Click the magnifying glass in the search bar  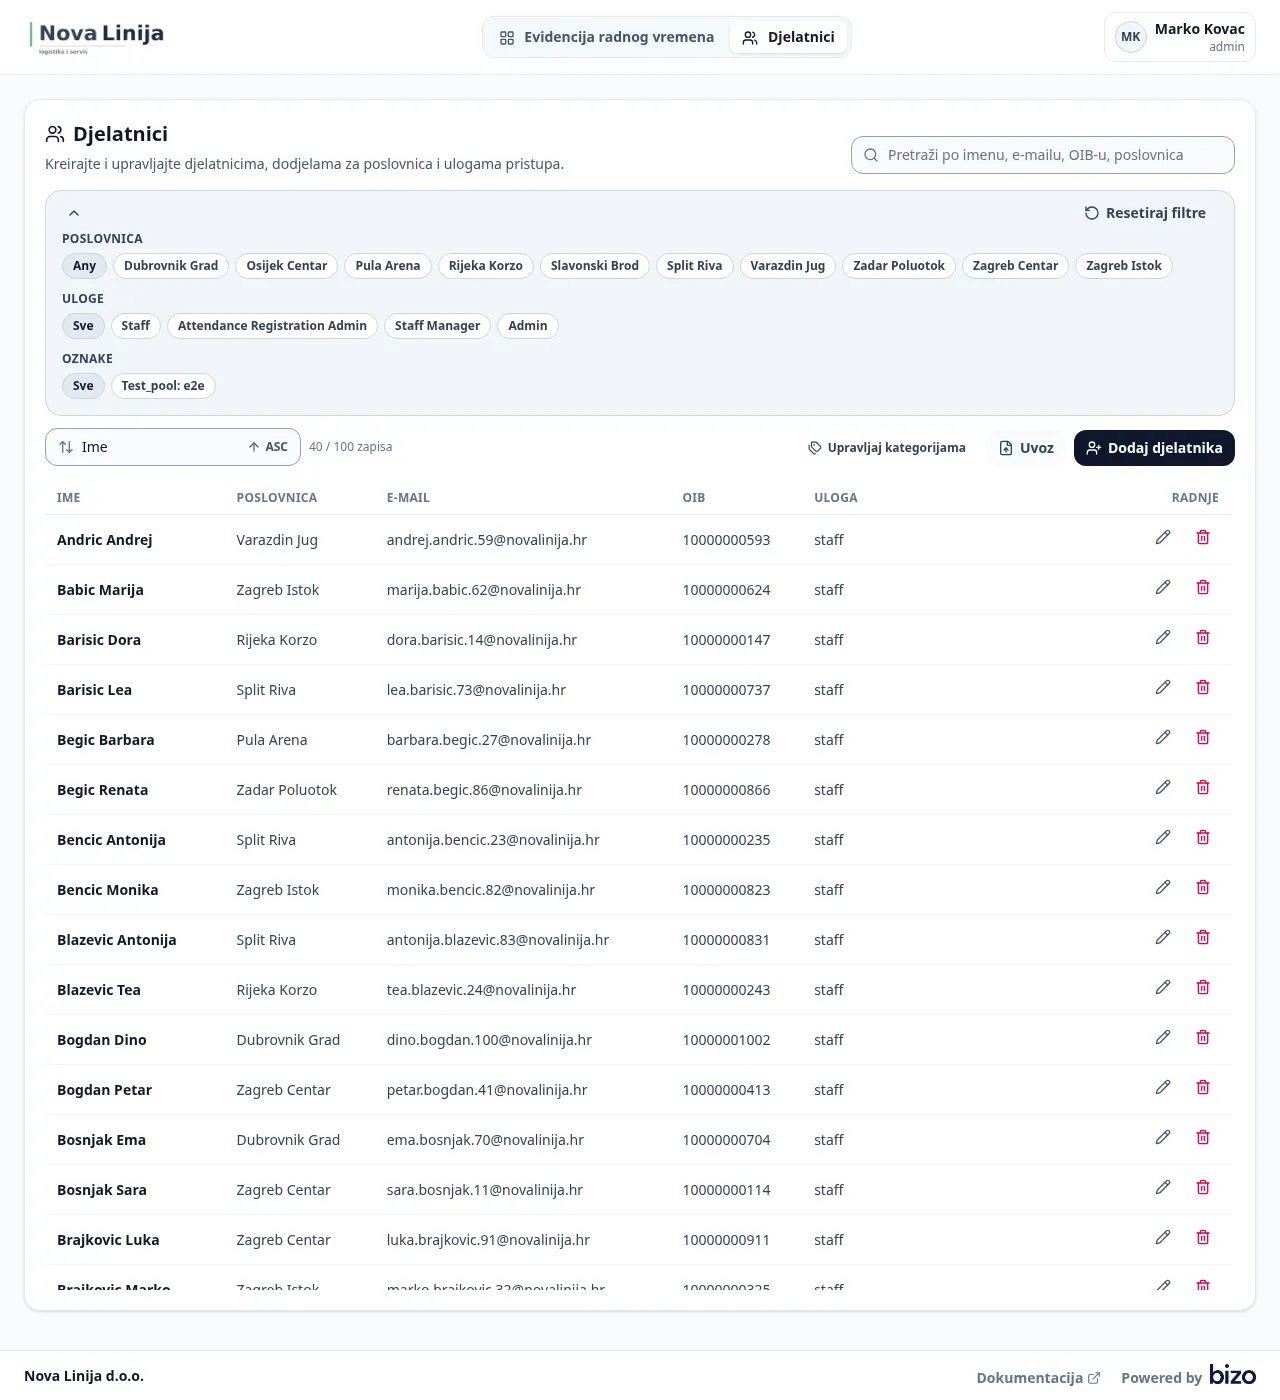[871, 155]
